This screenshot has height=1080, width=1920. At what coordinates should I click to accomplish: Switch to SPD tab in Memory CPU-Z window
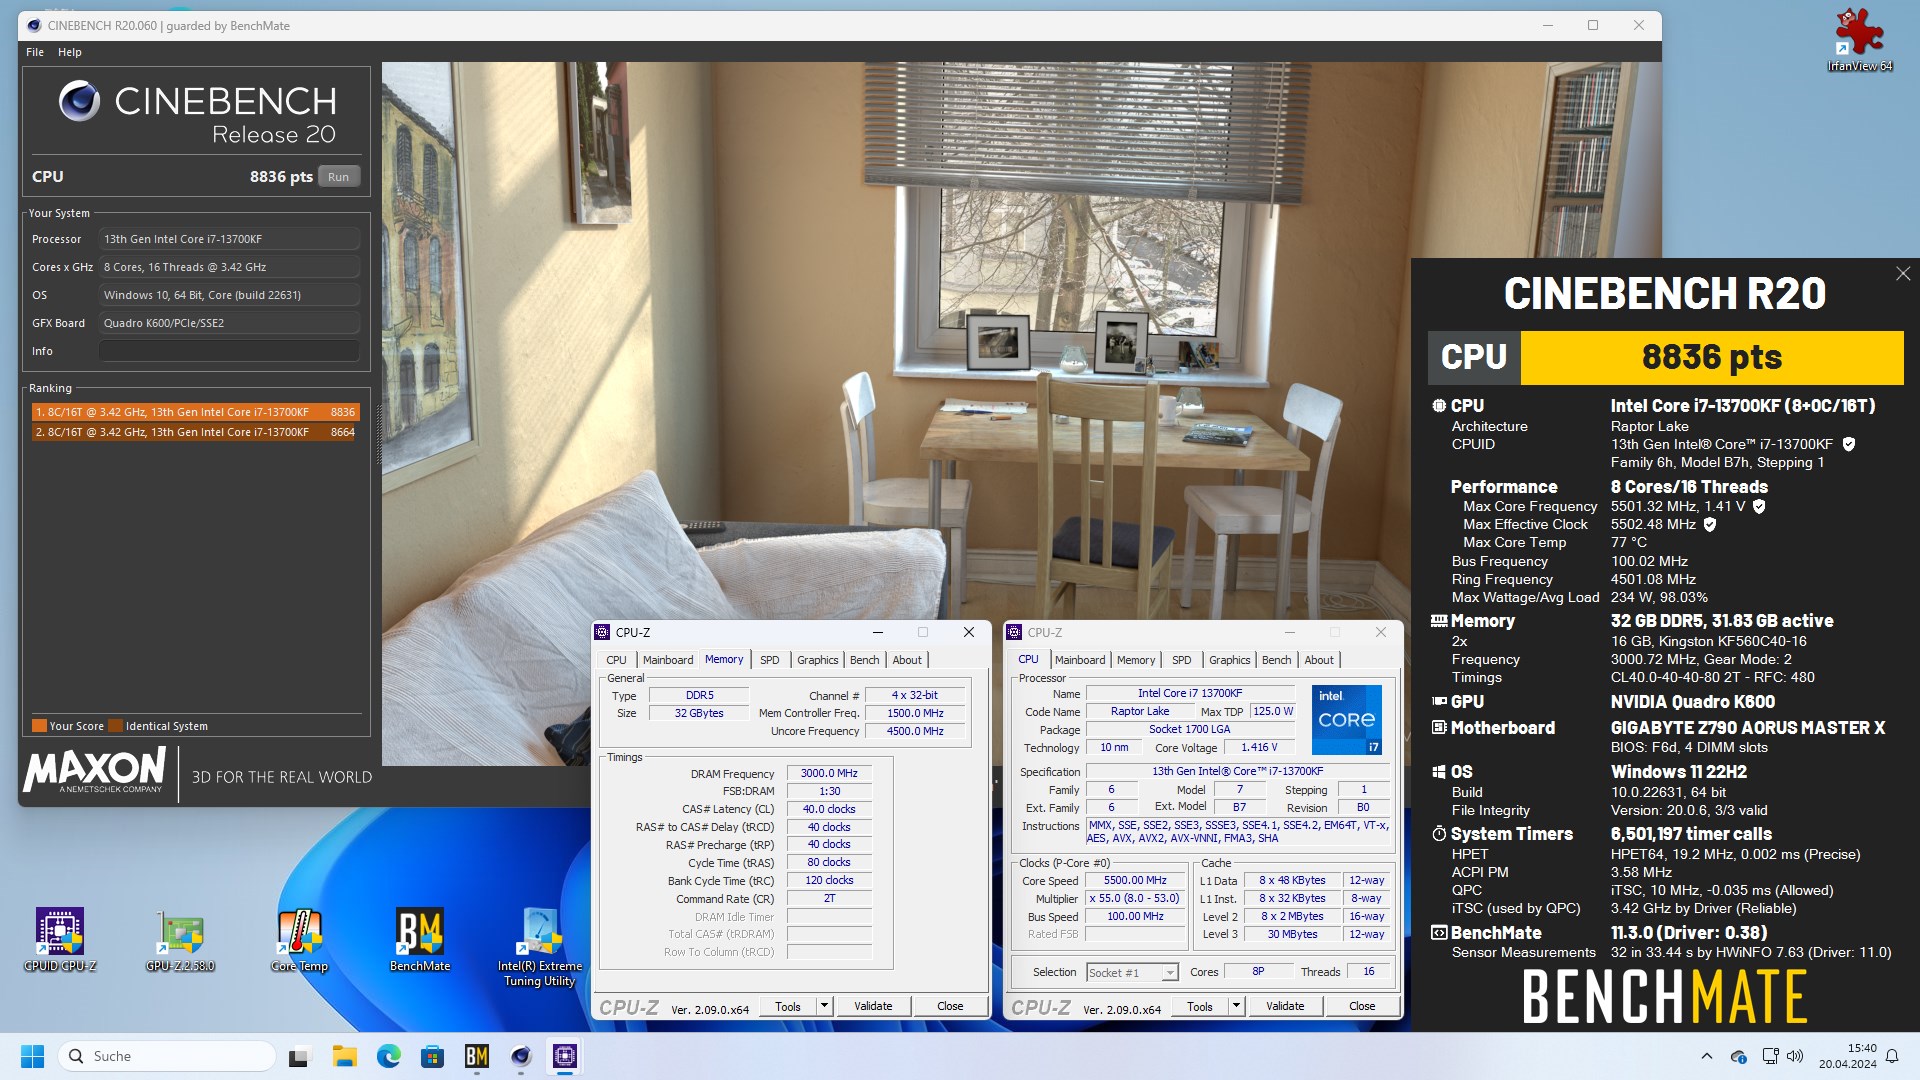tap(769, 660)
